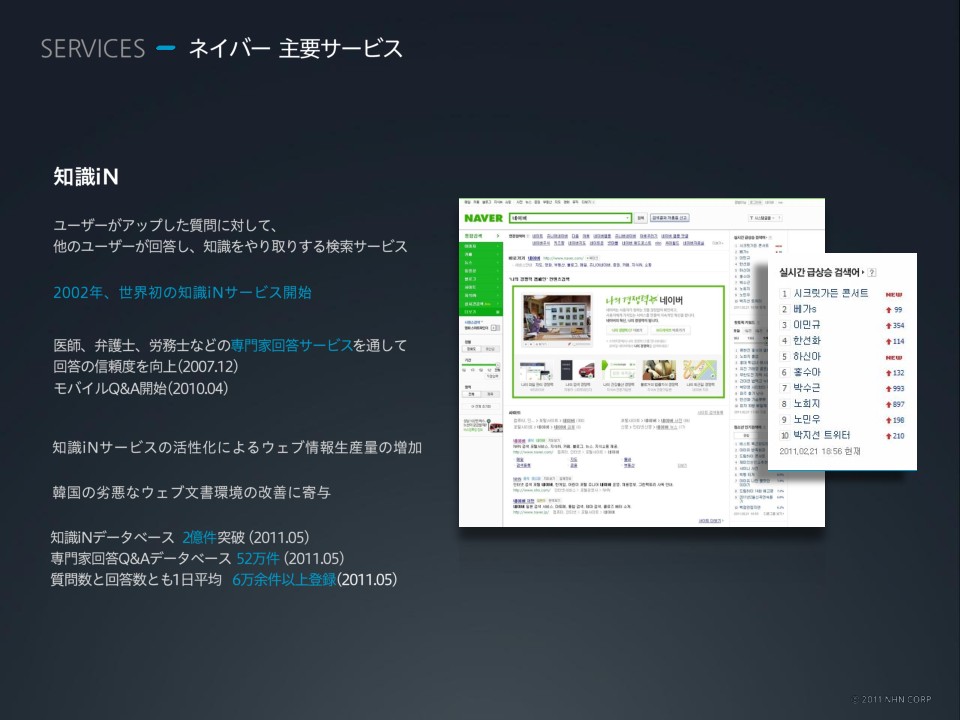Open trending keyword 노민우

tap(806, 419)
